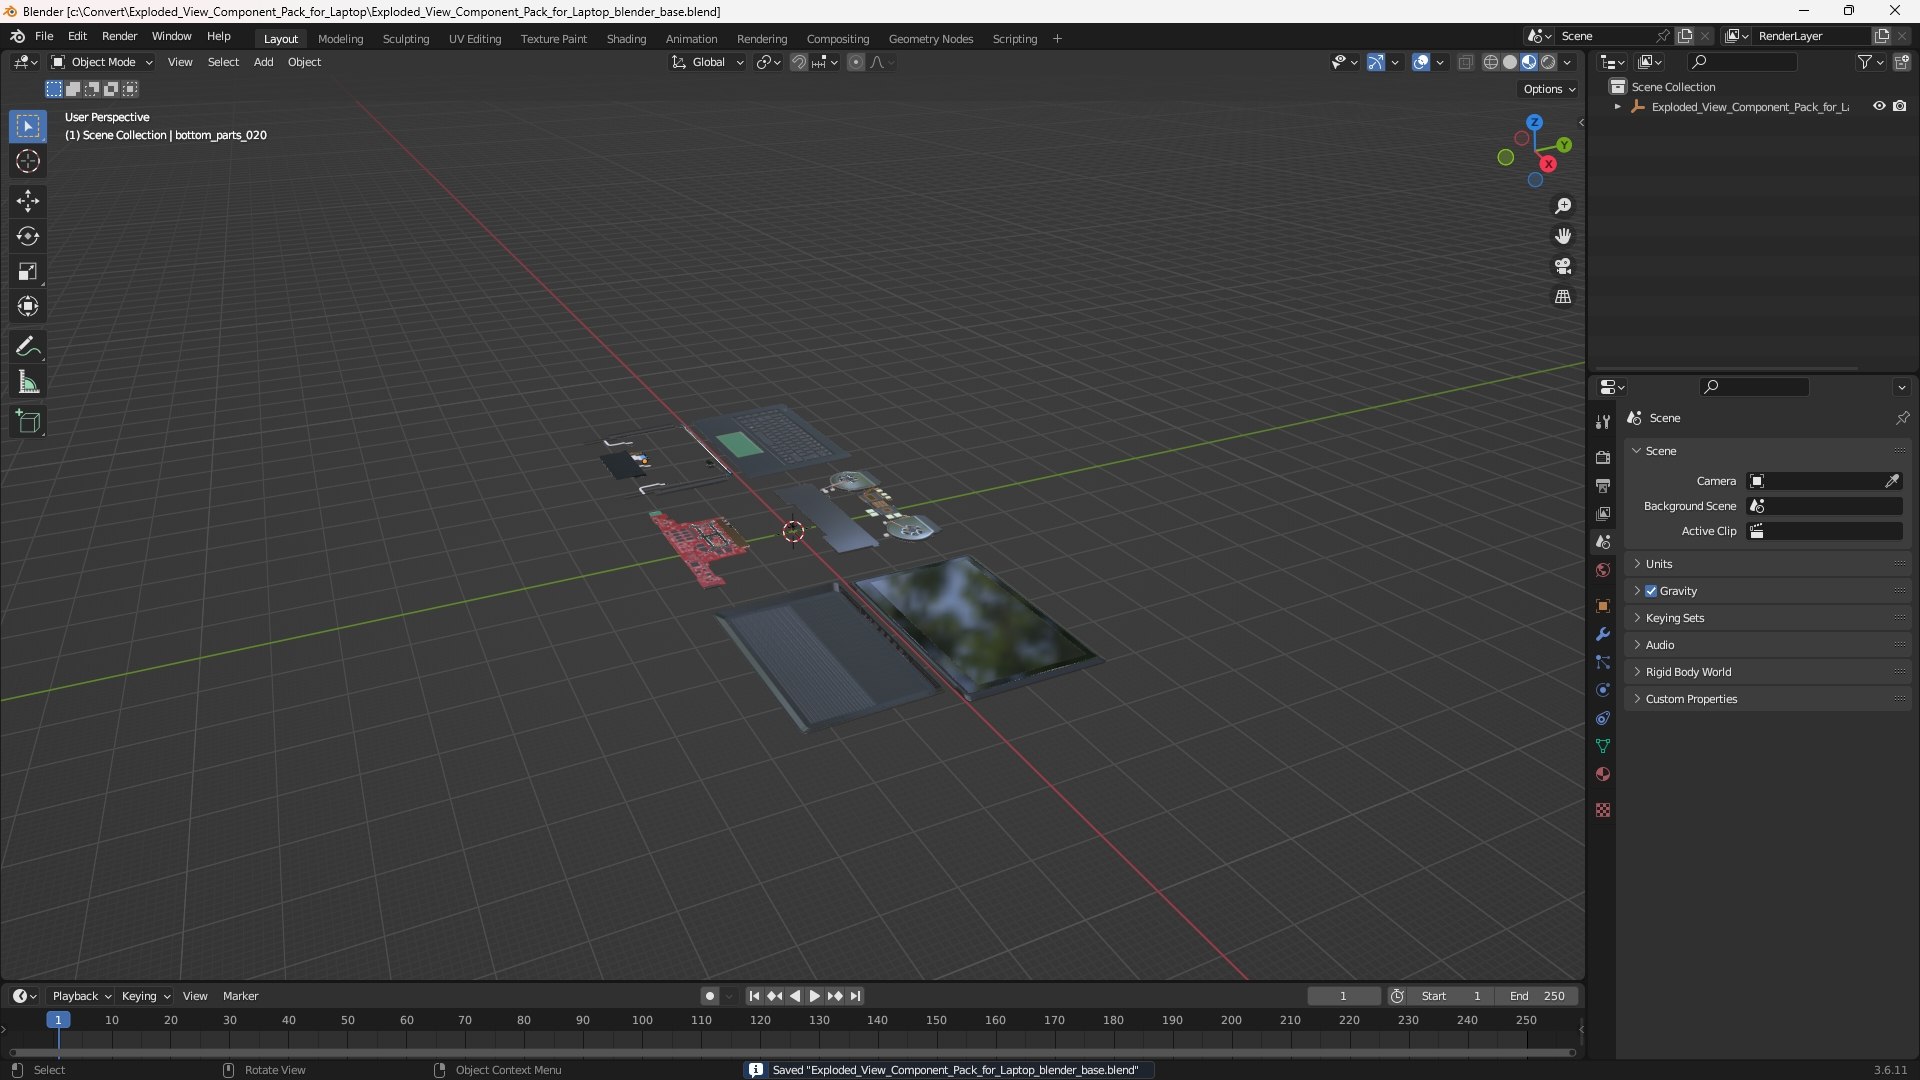The width and height of the screenshot is (1920, 1080).
Task: Select the Cursor tool in toolbar
Action: coord(28,161)
